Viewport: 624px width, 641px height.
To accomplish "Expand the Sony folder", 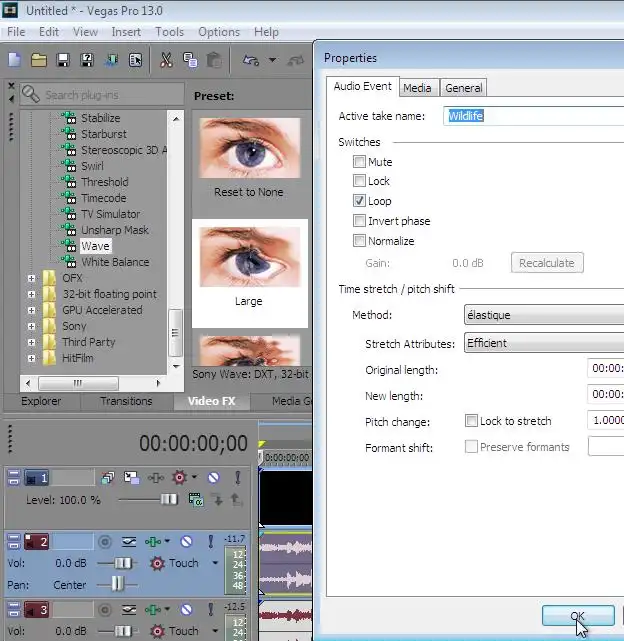I will coord(31,326).
